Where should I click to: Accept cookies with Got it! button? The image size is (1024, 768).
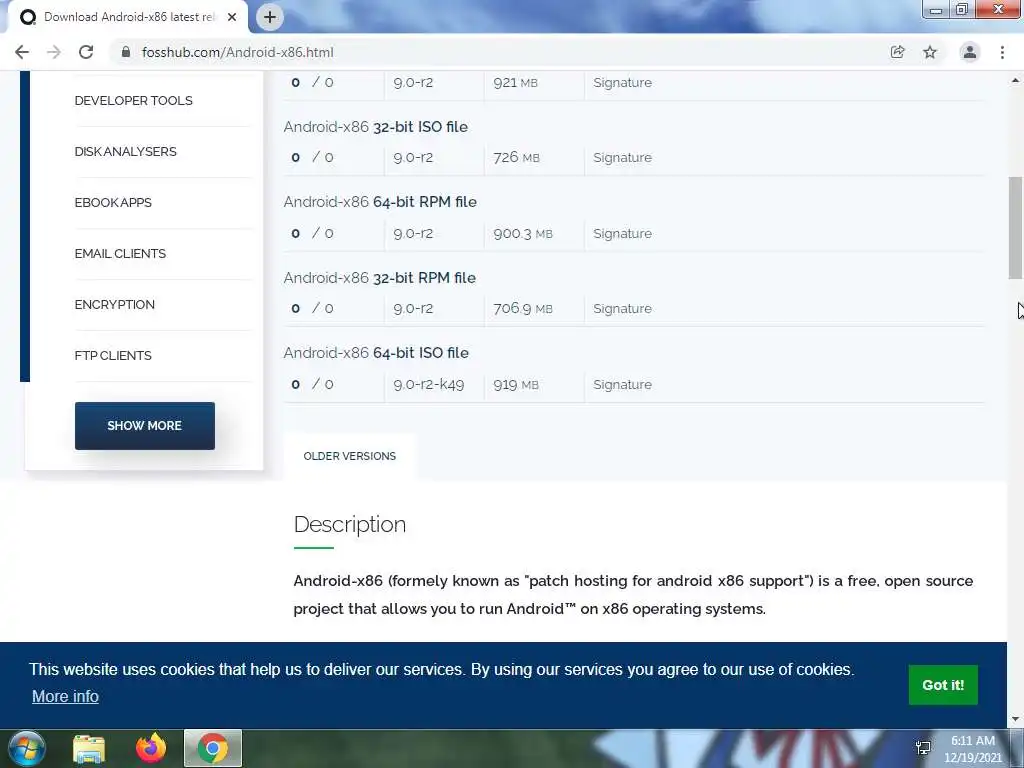coord(943,685)
